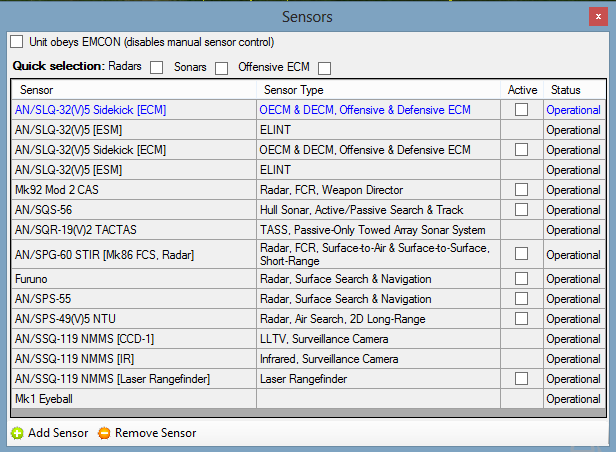Turn on the Furuno radar Active checkbox

pos(521,279)
